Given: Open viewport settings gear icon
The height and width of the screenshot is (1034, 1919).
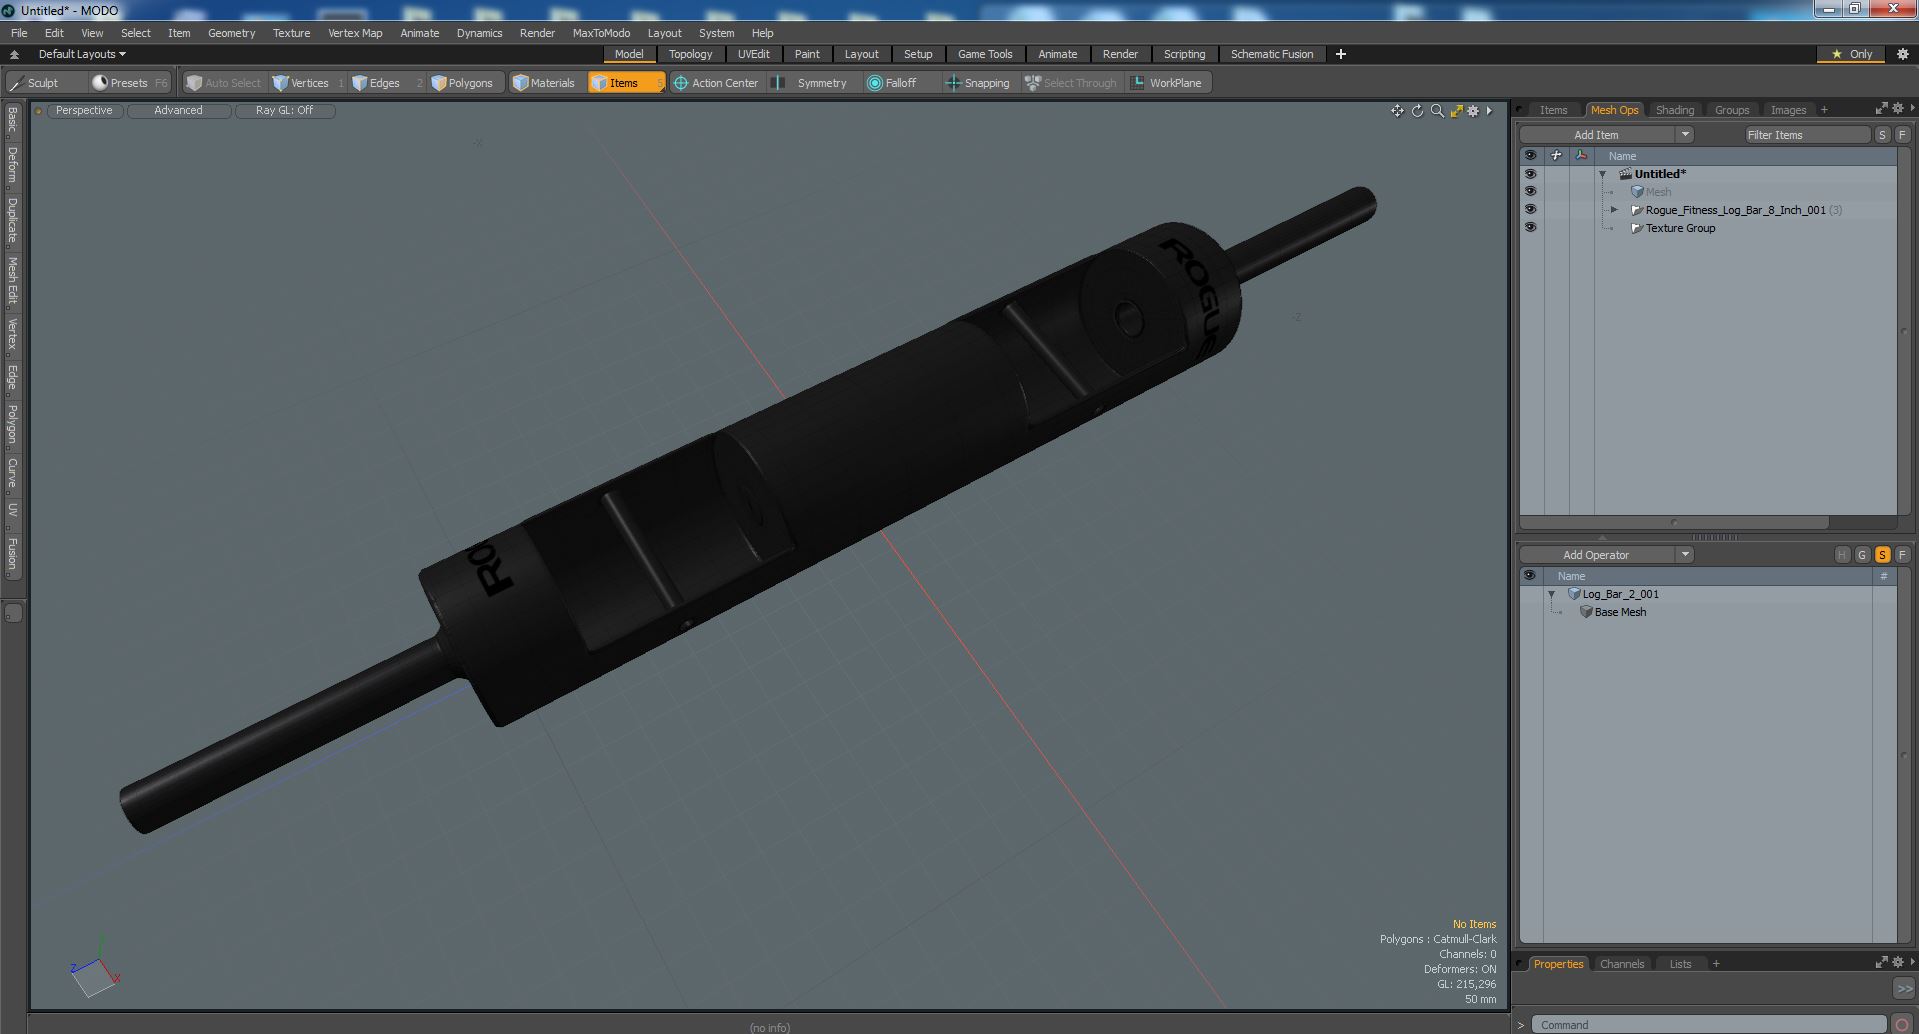Looking at the screenshot, I should [1473, 111].
